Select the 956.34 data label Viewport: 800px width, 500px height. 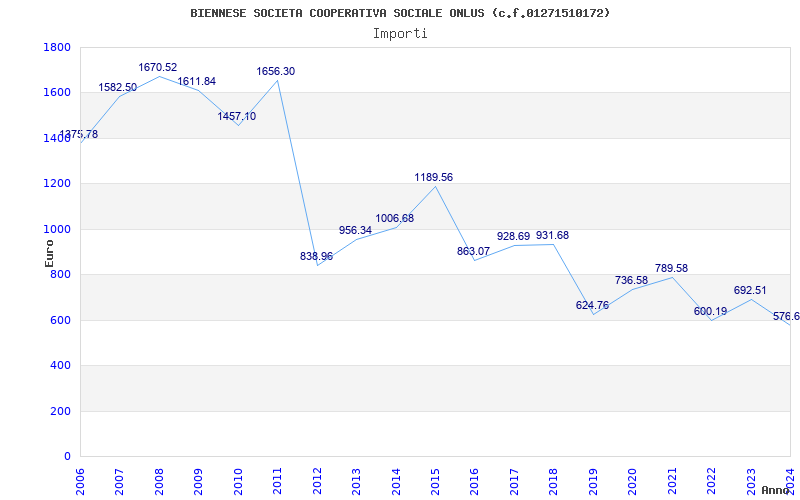(356, 230)
